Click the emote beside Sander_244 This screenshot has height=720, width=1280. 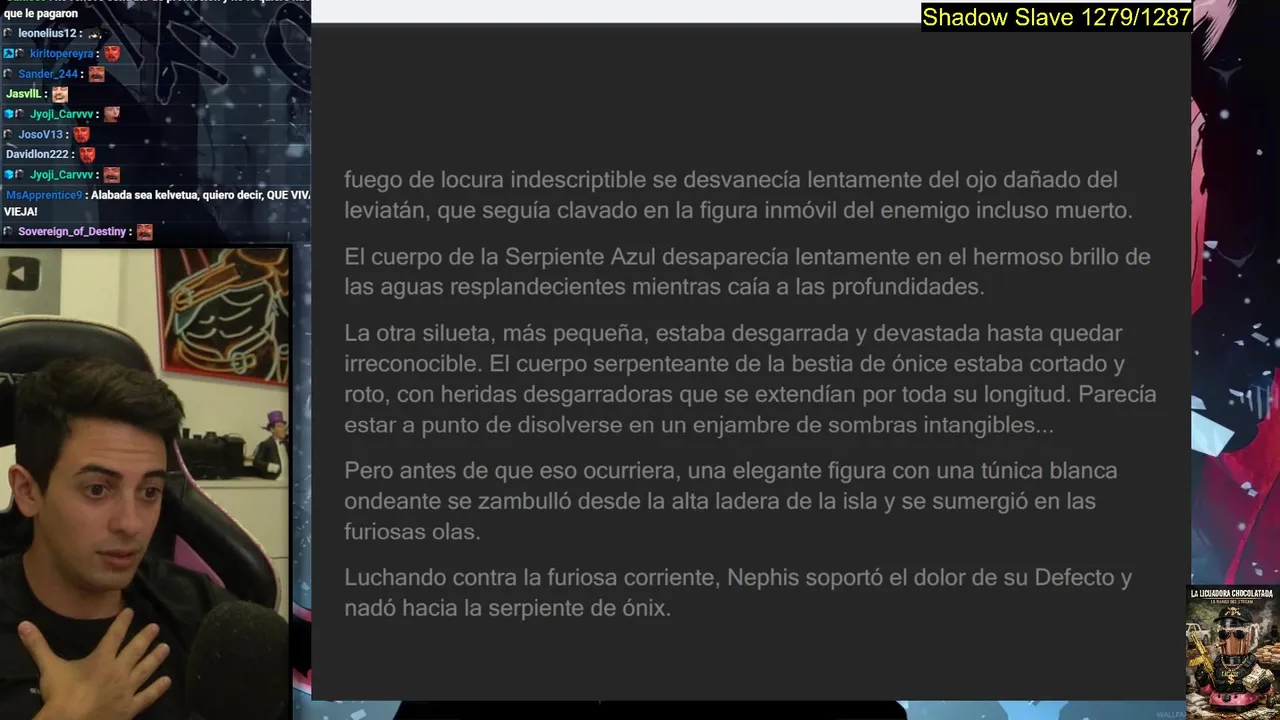(96, 74)
